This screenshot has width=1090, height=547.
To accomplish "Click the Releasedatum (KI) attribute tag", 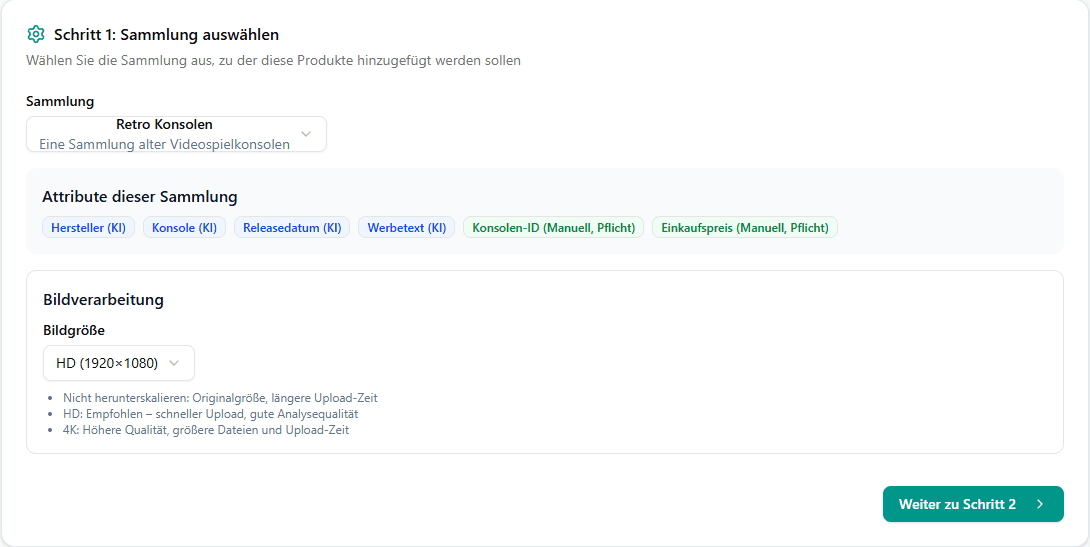I will click(x=292, y=228).
